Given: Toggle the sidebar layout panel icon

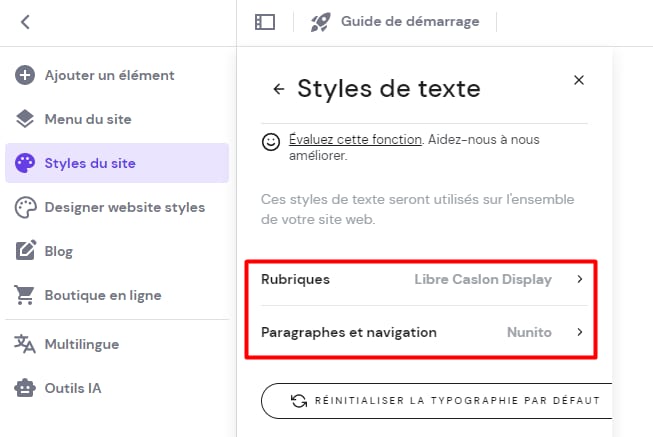Looking at the screenshot, I should 265,21.
